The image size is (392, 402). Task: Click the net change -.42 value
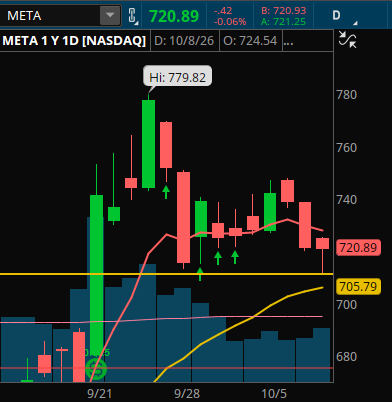(x=223, y=11)
